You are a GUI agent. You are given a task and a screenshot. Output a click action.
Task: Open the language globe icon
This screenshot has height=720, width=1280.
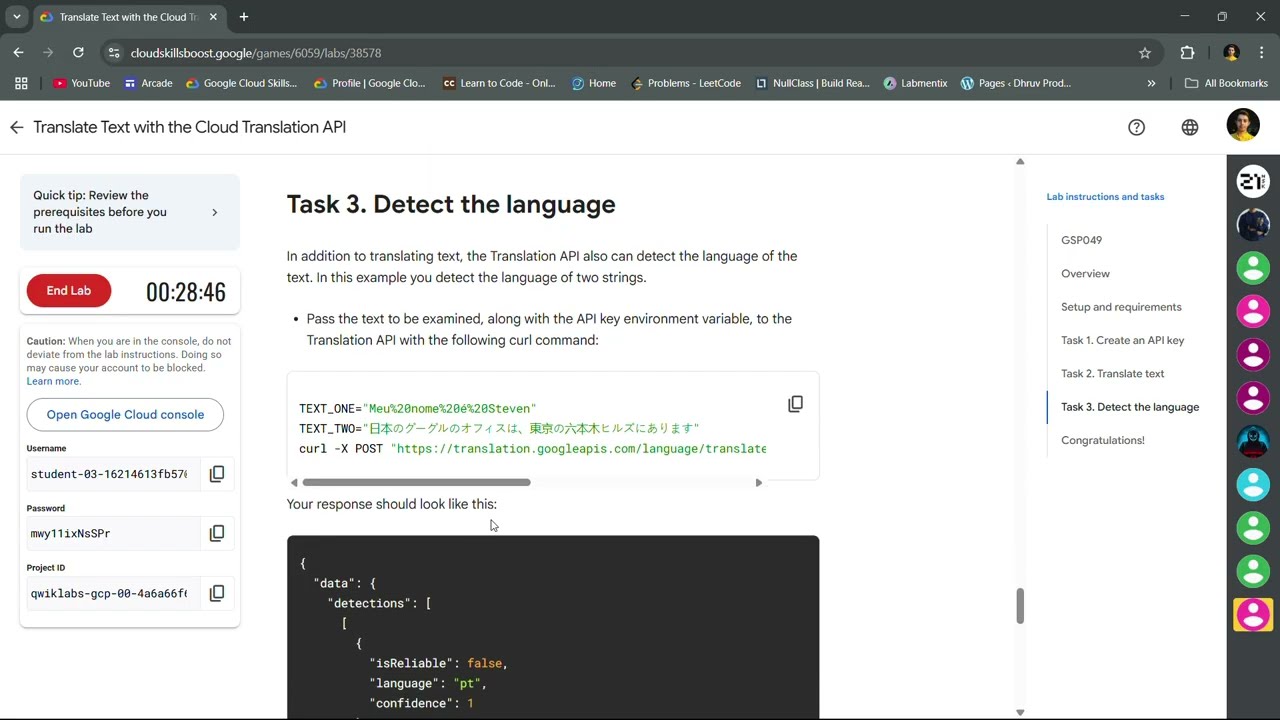(x=1189, y=127)
